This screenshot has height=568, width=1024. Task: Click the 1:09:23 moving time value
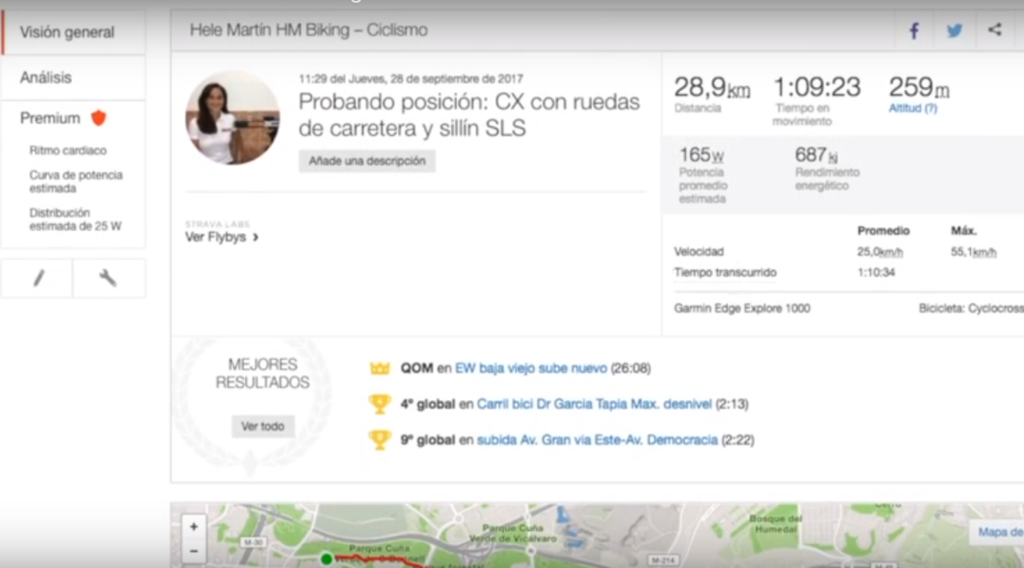click(816, 87)
